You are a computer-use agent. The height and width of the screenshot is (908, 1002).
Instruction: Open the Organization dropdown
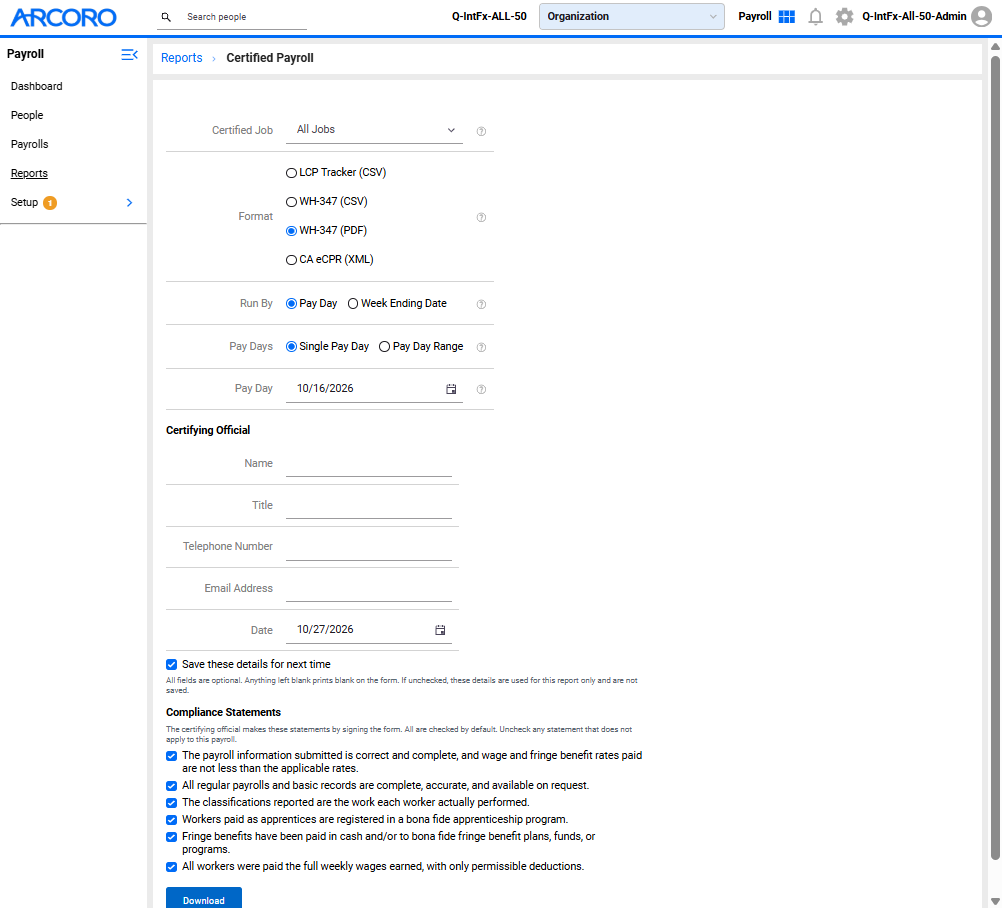(631, 17)
